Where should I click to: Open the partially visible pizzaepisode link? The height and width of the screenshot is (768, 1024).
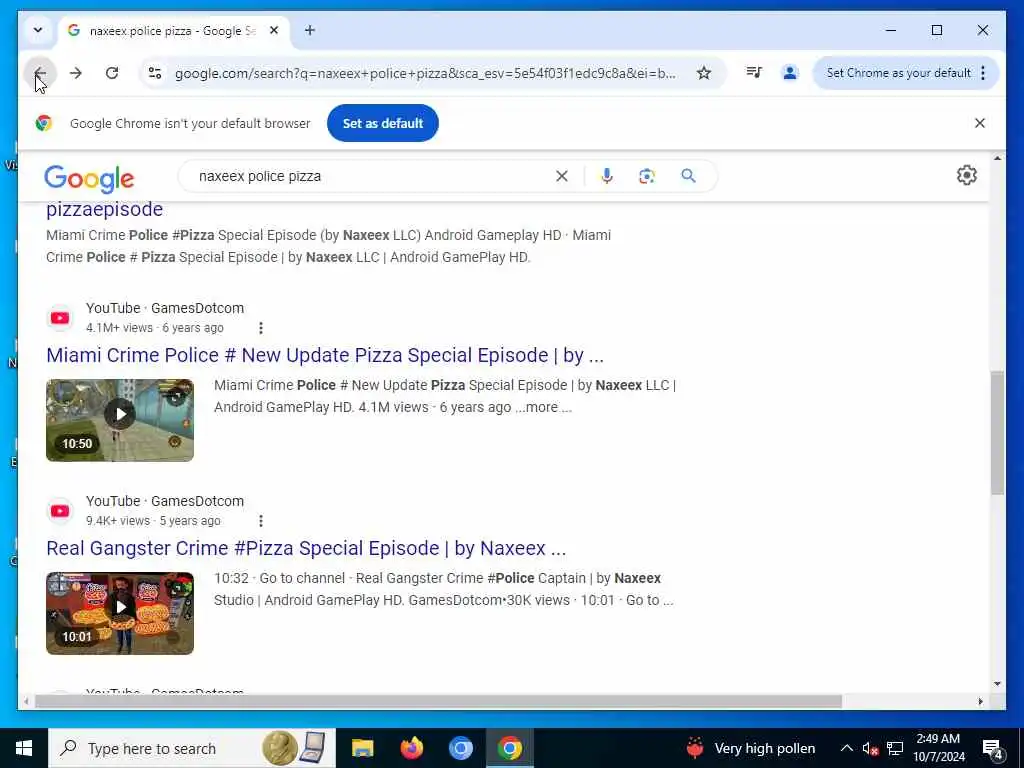pos(104,209)
